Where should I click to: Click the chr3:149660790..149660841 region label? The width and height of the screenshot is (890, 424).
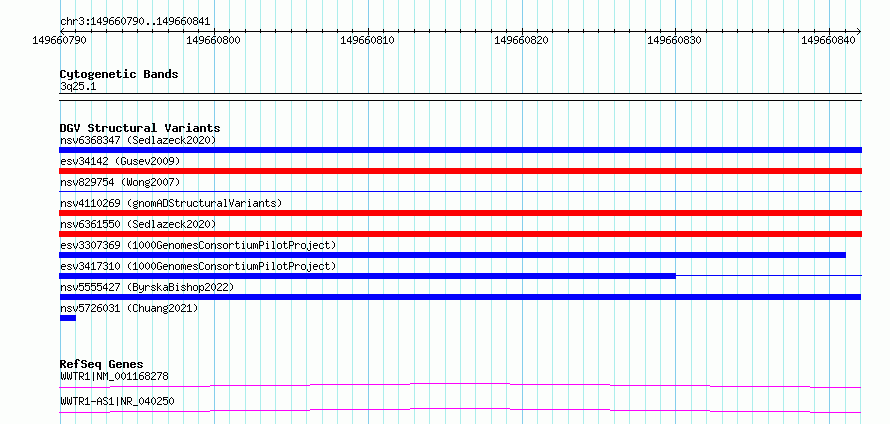click(135, 22)
